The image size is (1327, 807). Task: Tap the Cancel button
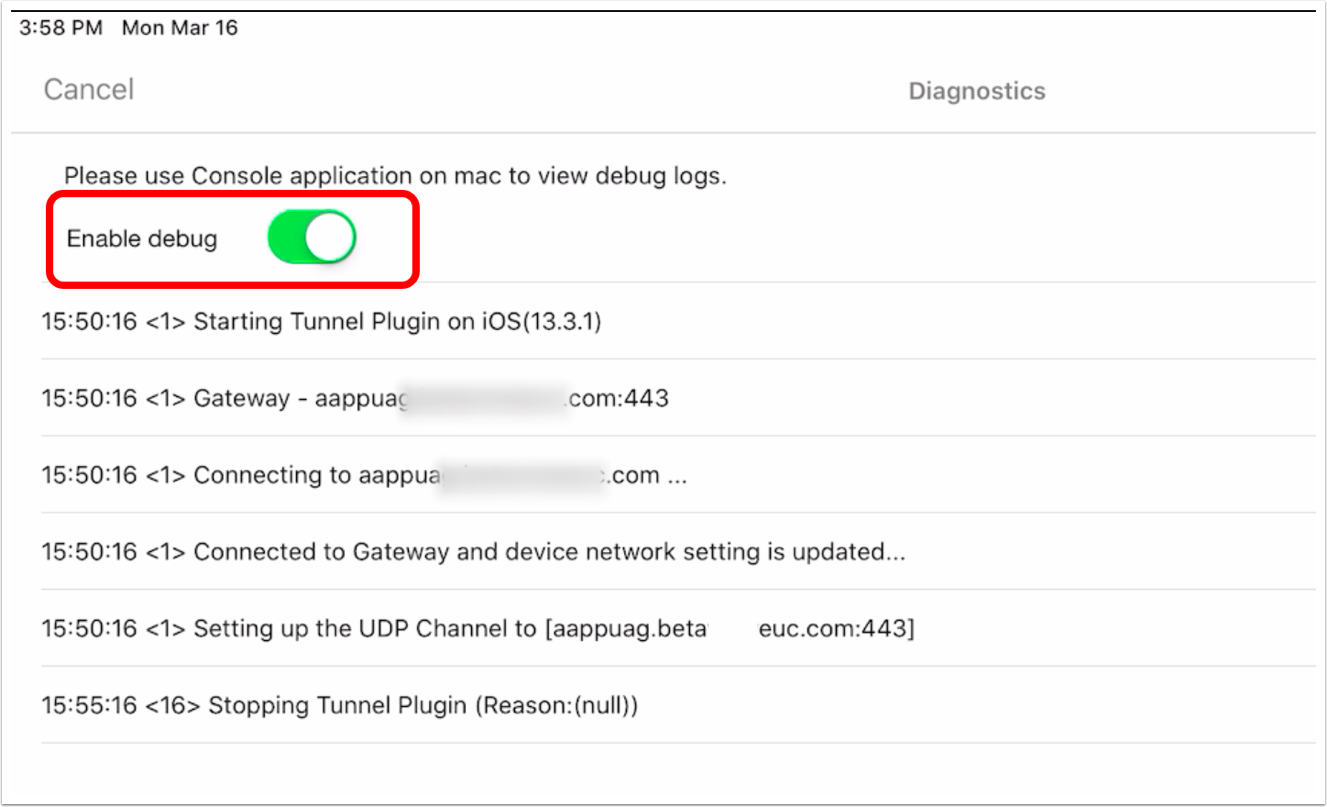click(88, 90)
